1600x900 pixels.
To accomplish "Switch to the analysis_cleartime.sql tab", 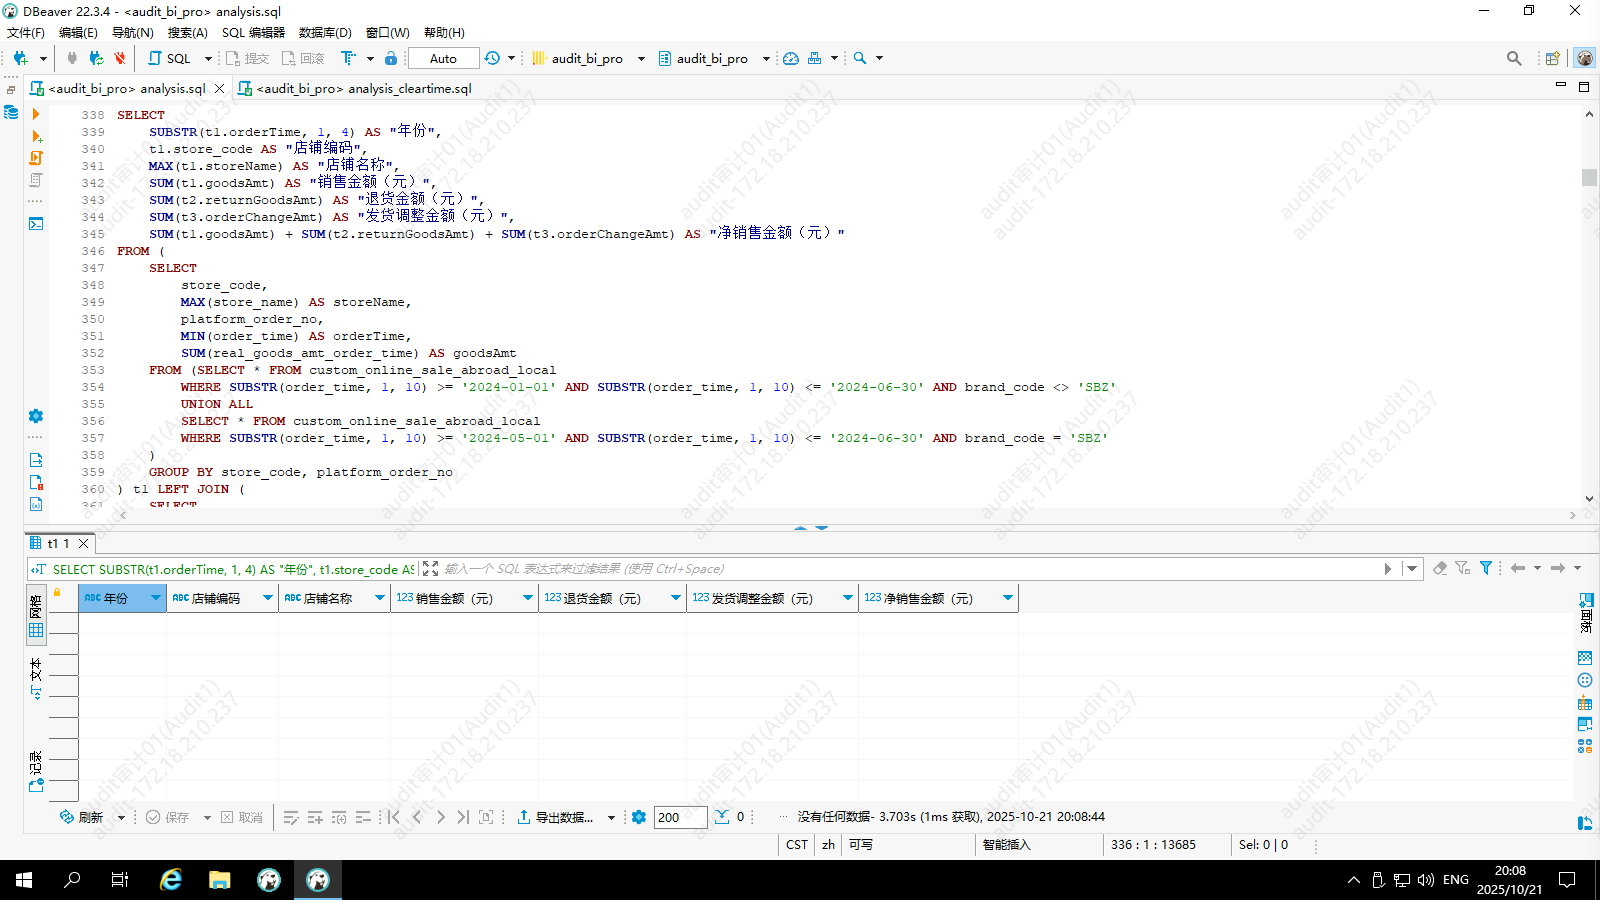I will click(363, 88).
